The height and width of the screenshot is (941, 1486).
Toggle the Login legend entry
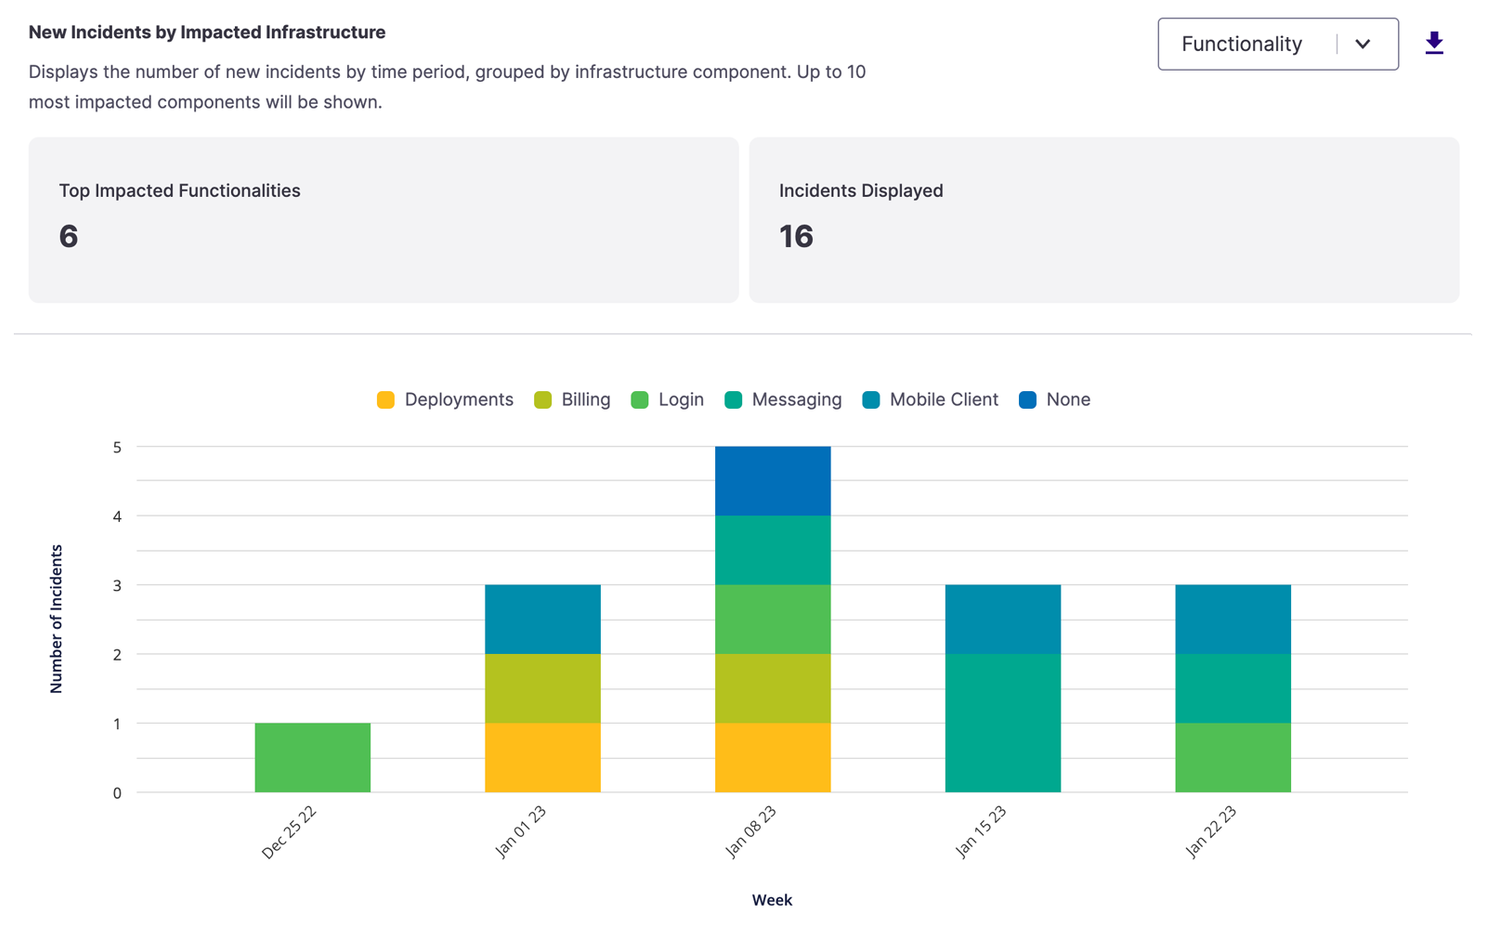667,400
